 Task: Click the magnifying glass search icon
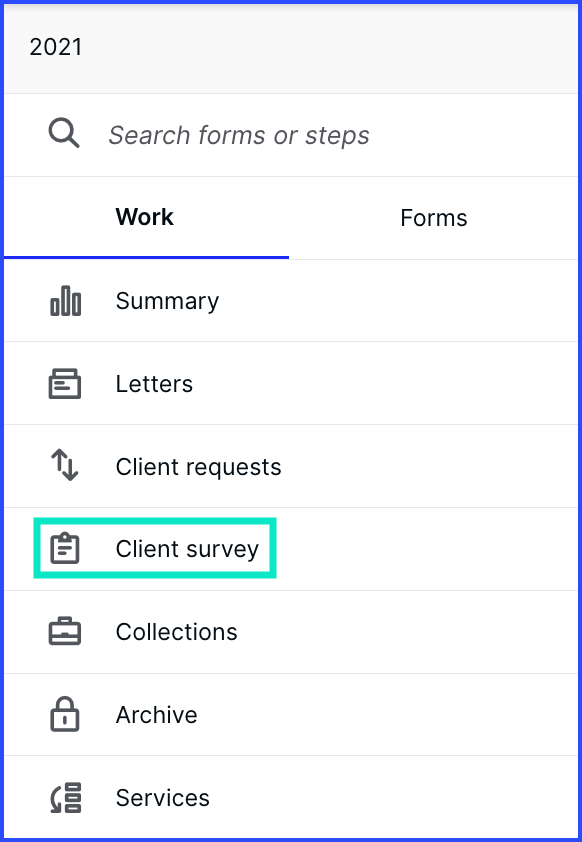(x=64, y=134)
